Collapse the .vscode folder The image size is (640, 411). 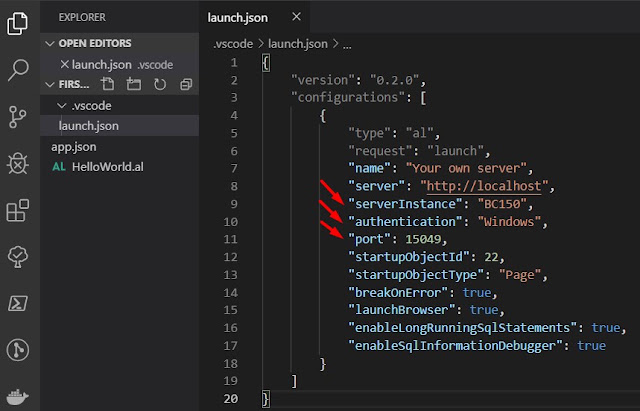62,106
